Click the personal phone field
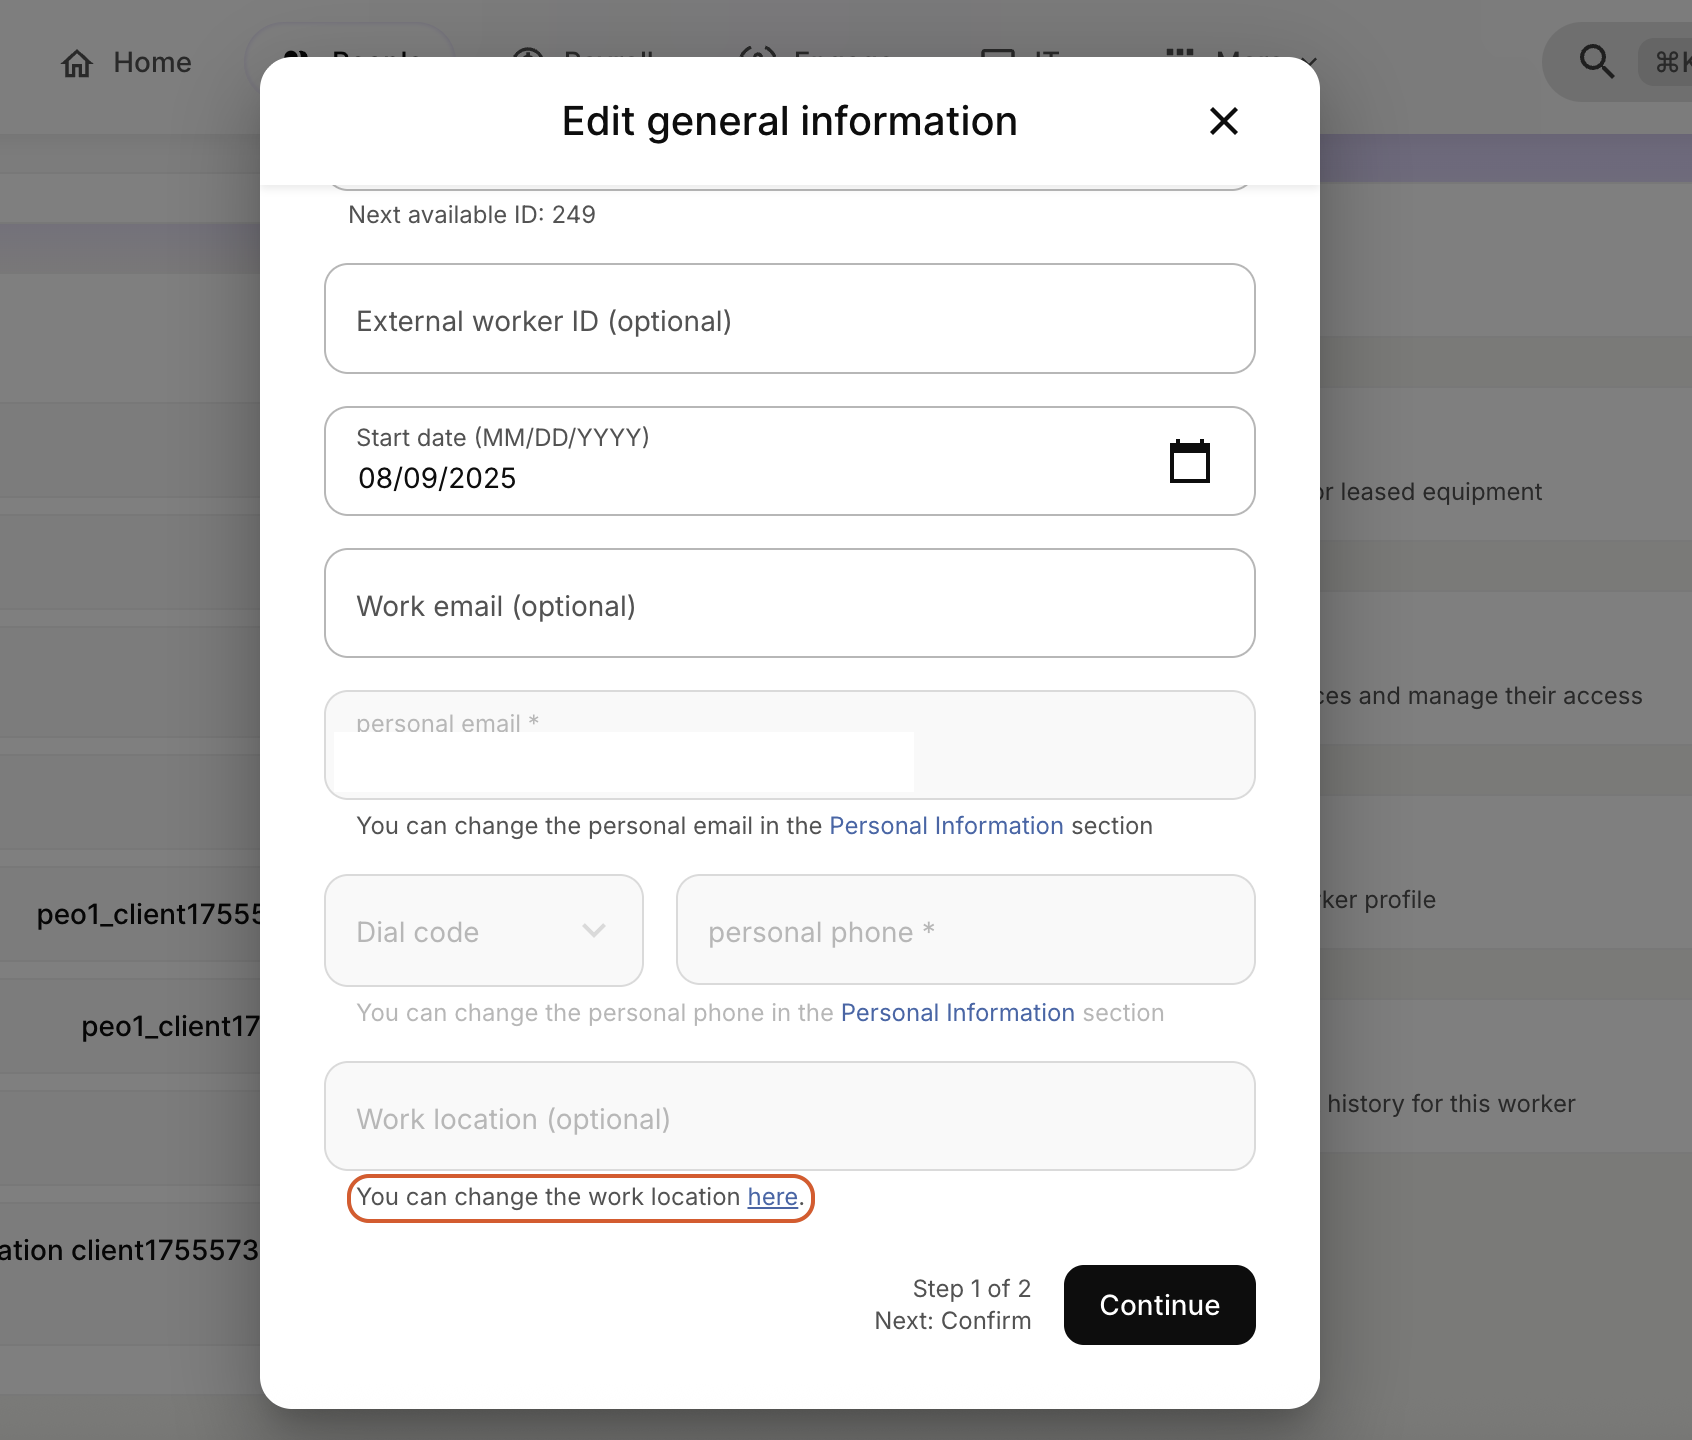 [x=965, y=931]
